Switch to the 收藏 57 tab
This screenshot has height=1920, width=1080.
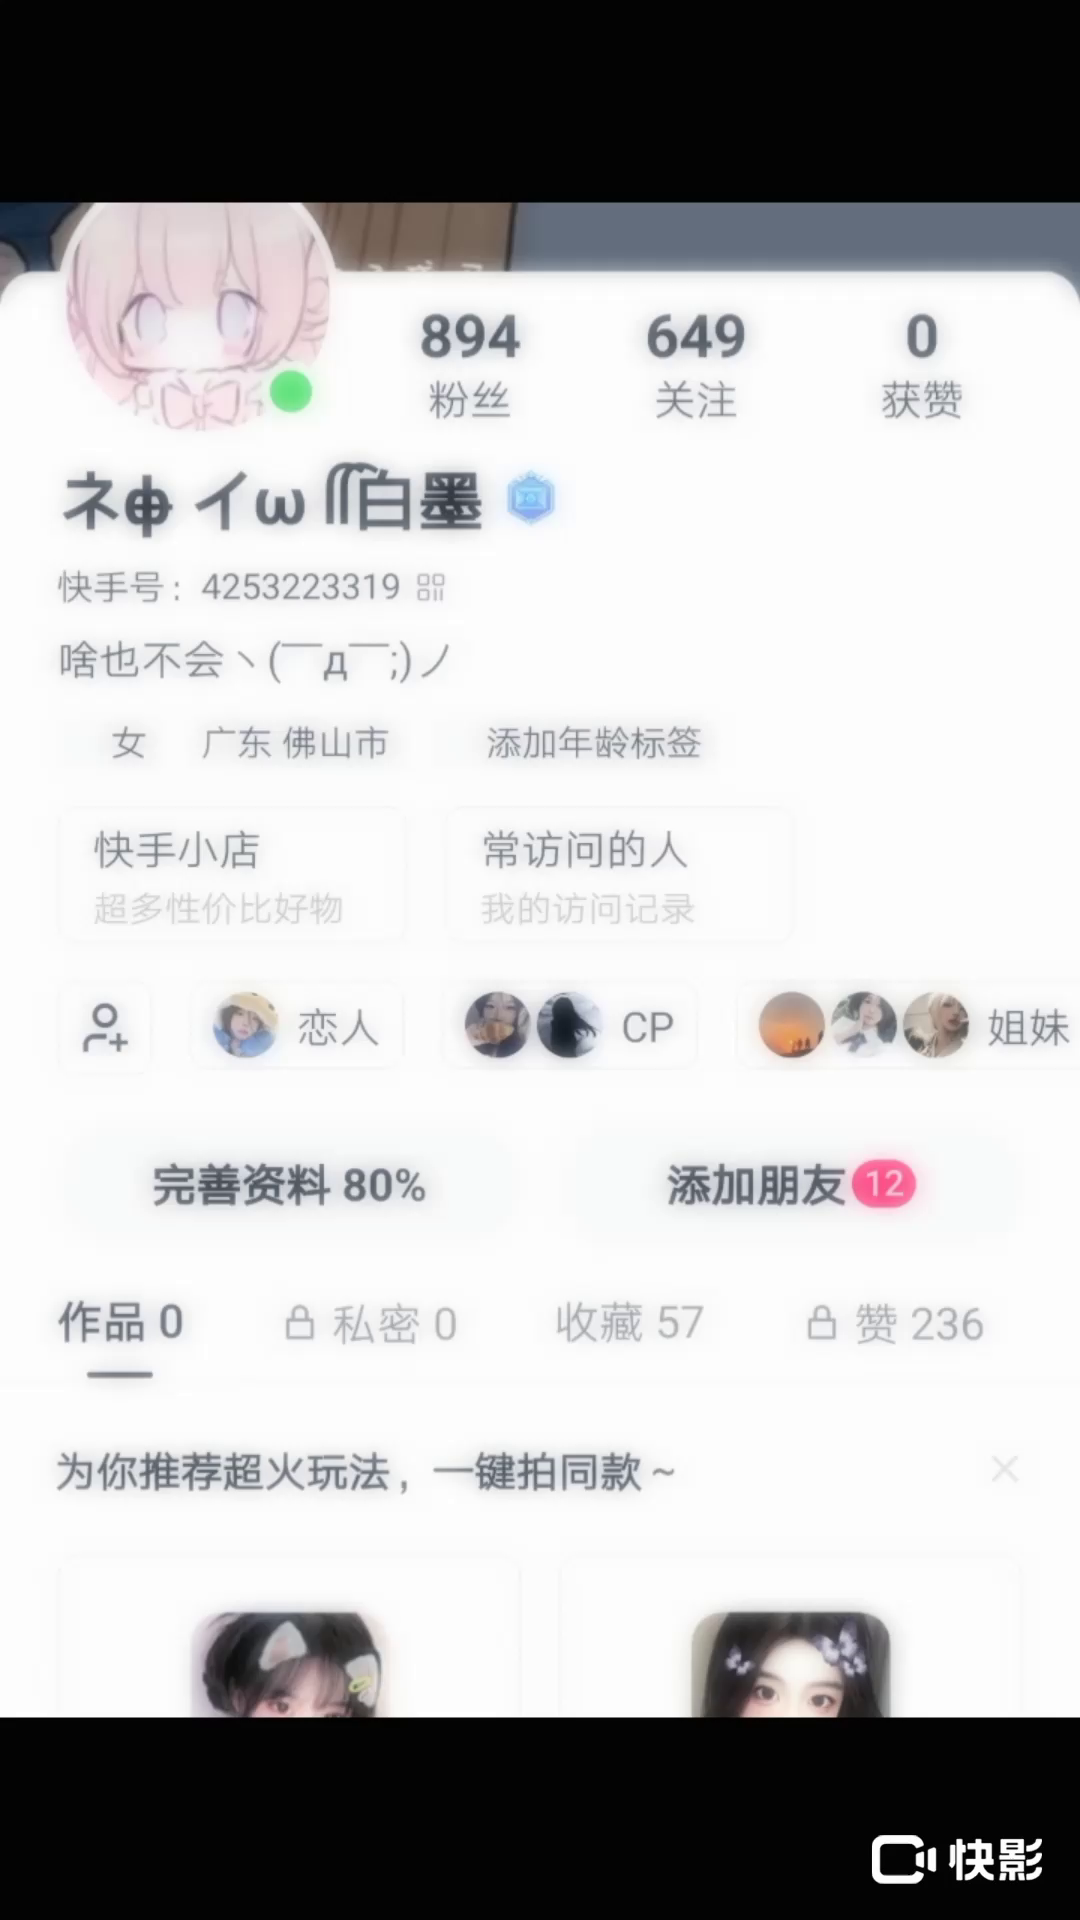(x=630, y=1323)
